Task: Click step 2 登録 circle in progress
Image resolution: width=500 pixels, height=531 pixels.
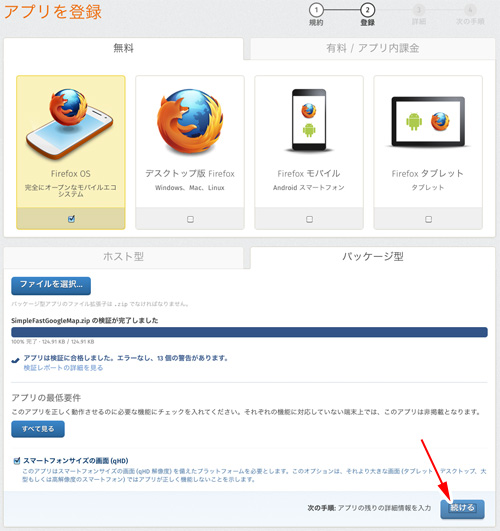Action: (x=367, y=10)
